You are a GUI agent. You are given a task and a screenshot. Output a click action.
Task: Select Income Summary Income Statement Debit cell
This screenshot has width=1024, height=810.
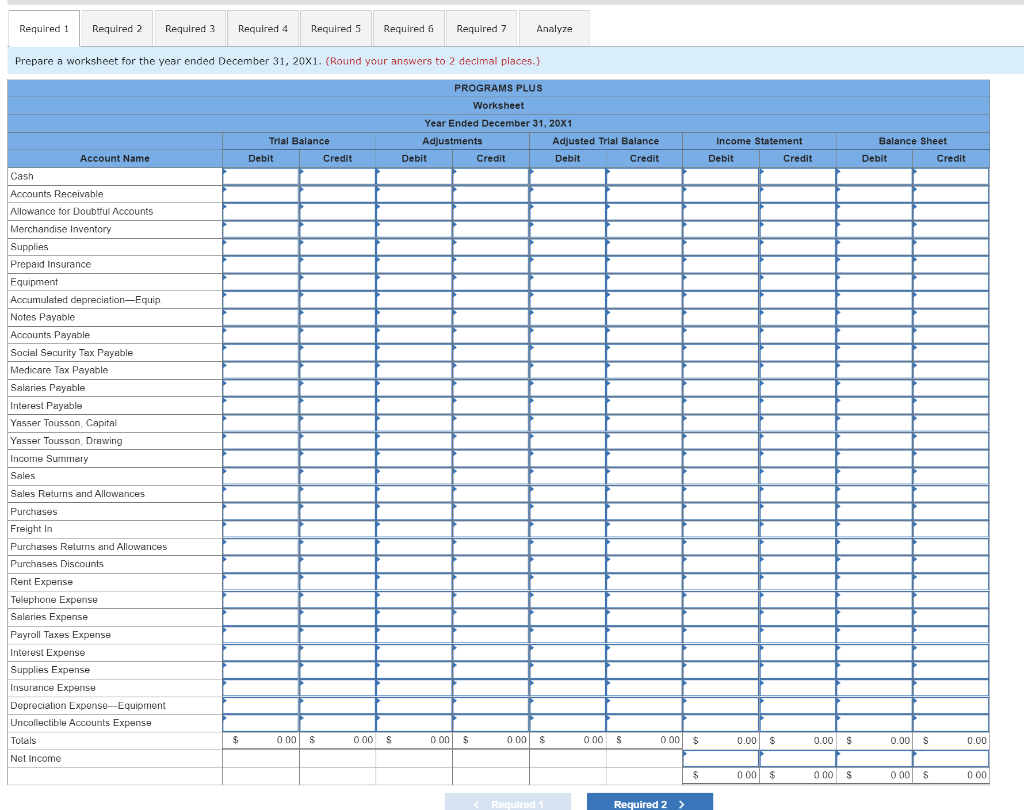click(x=721, y=459)
